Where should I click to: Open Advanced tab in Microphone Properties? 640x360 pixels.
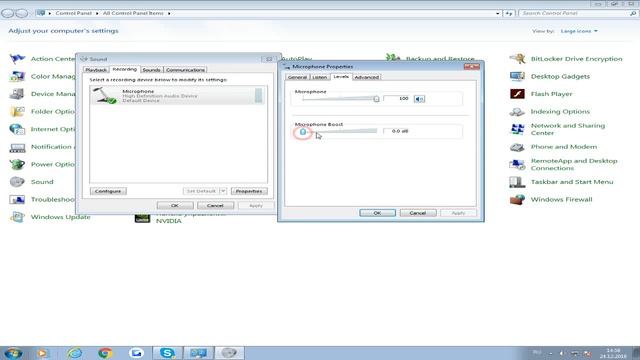[366, 77]
